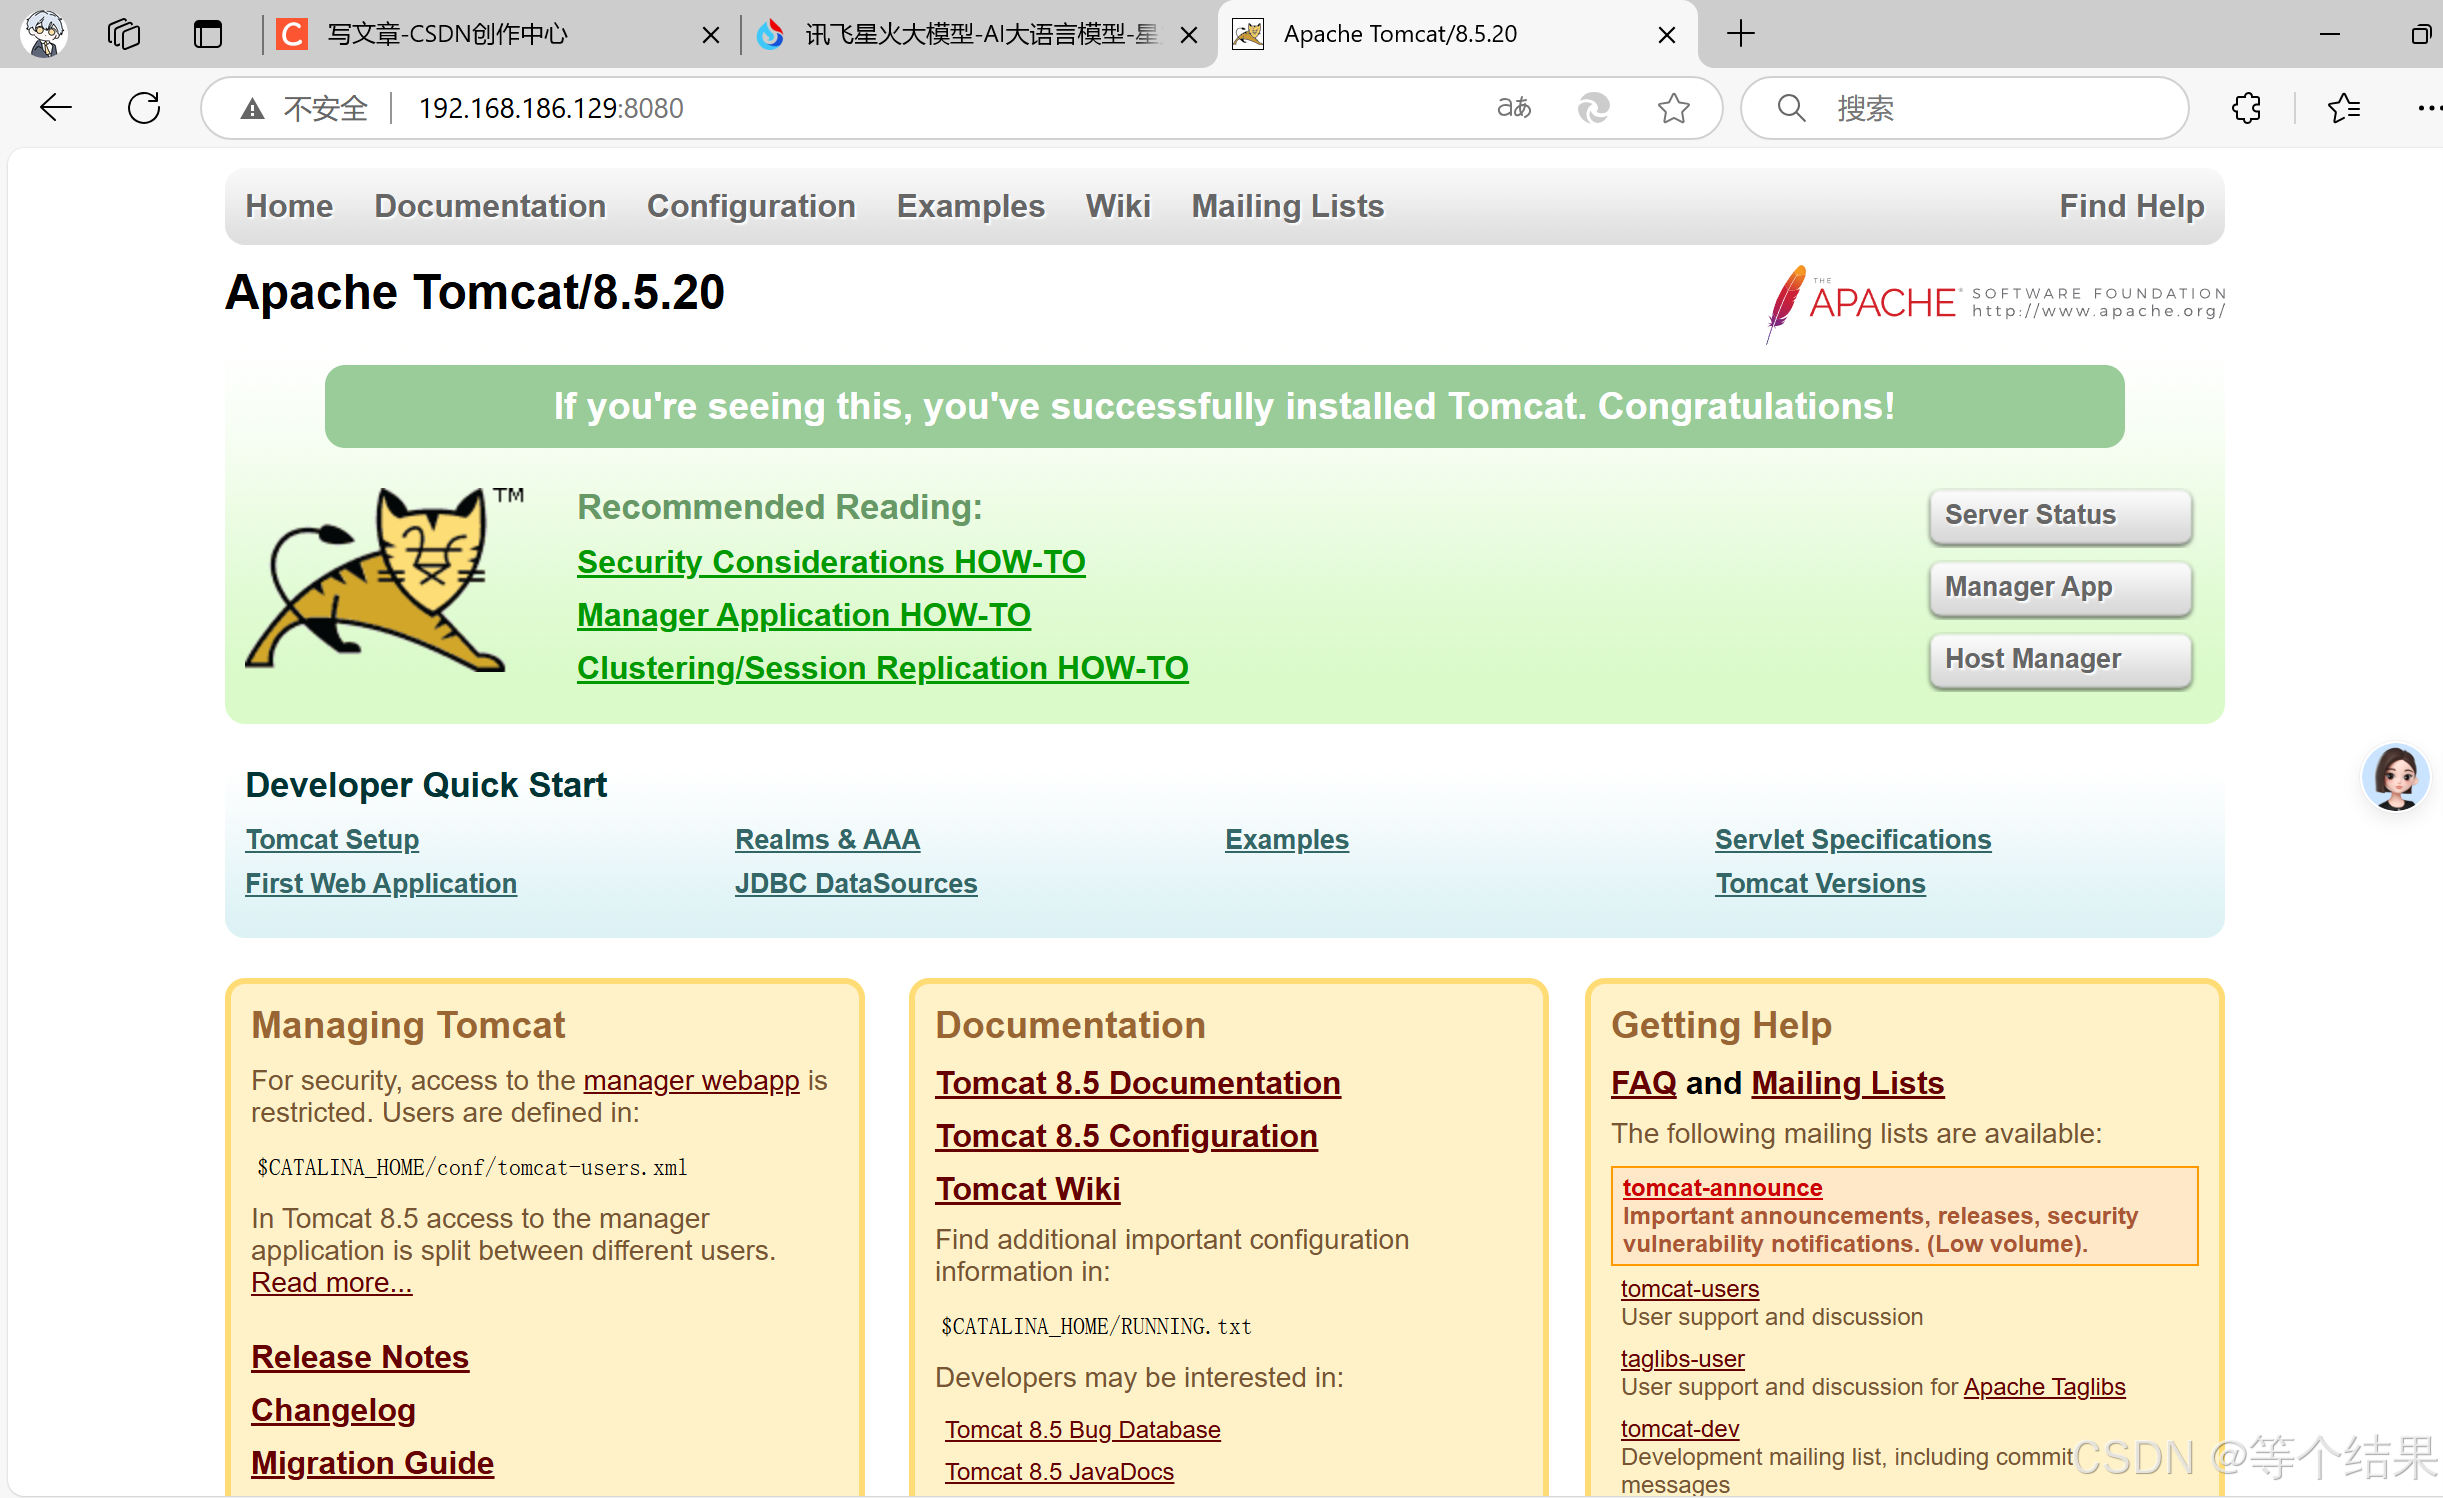Open Manager Application HOW-TO link
Screen dimensions: 2443x1498
804,615
